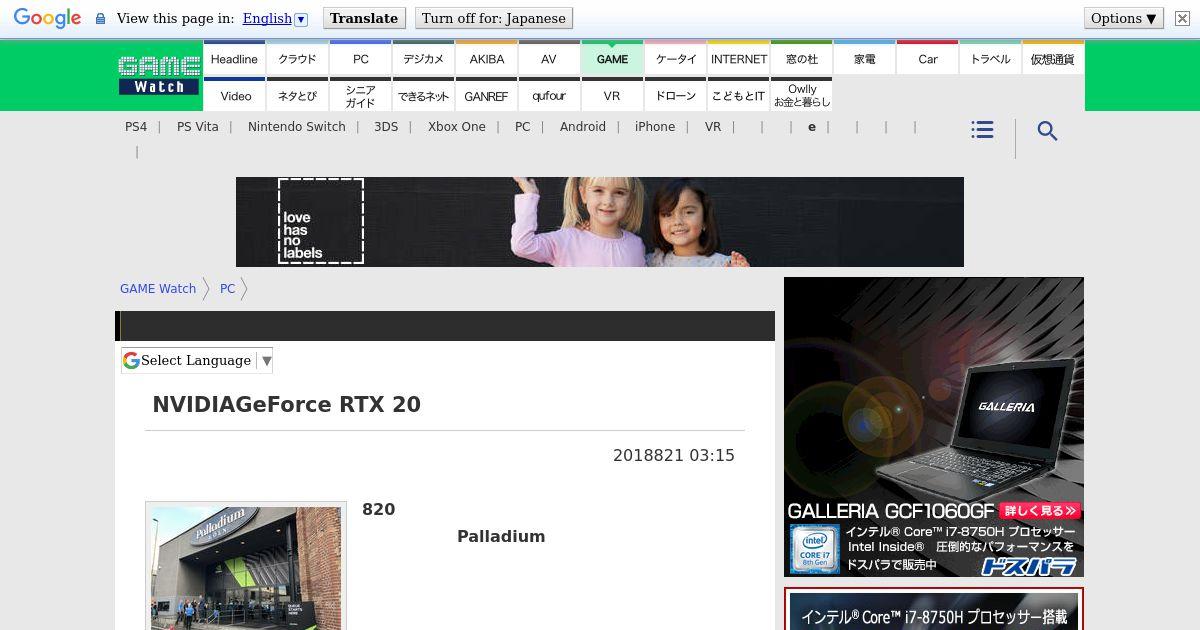Go to PS Vita category link

pos(198,127)
